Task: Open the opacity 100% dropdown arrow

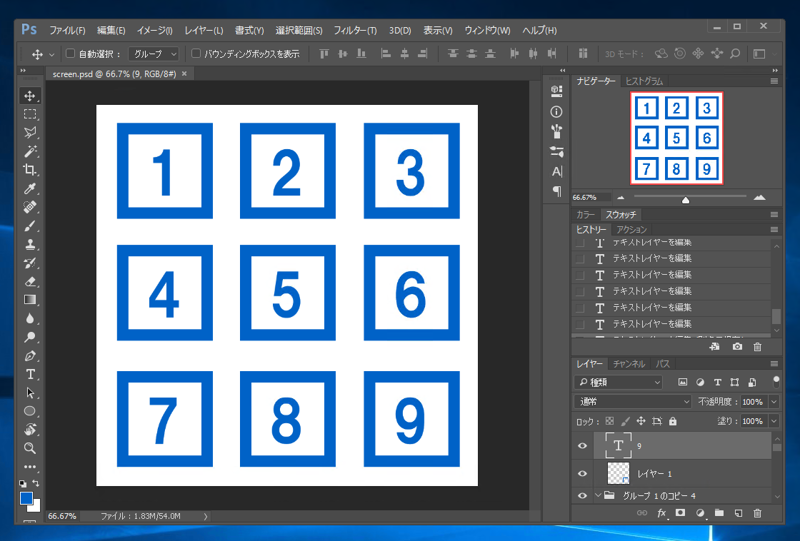Action: 774,402
